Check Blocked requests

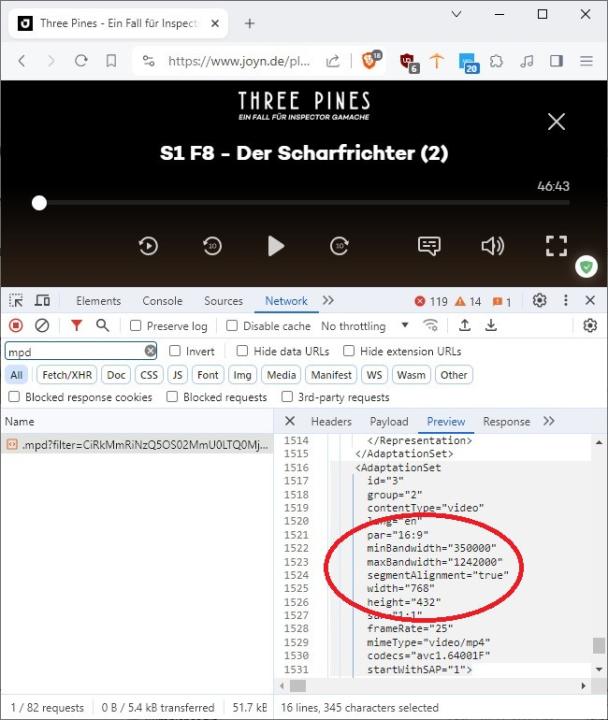(172, 397)
